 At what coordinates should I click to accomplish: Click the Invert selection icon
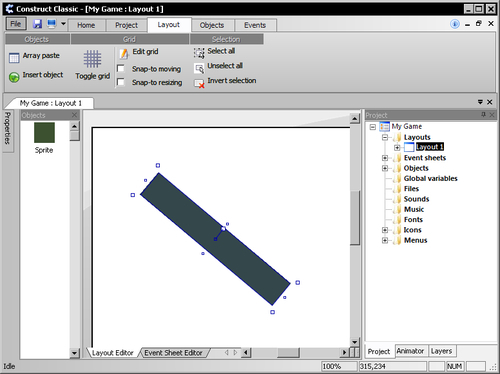[x=199, y=83]
